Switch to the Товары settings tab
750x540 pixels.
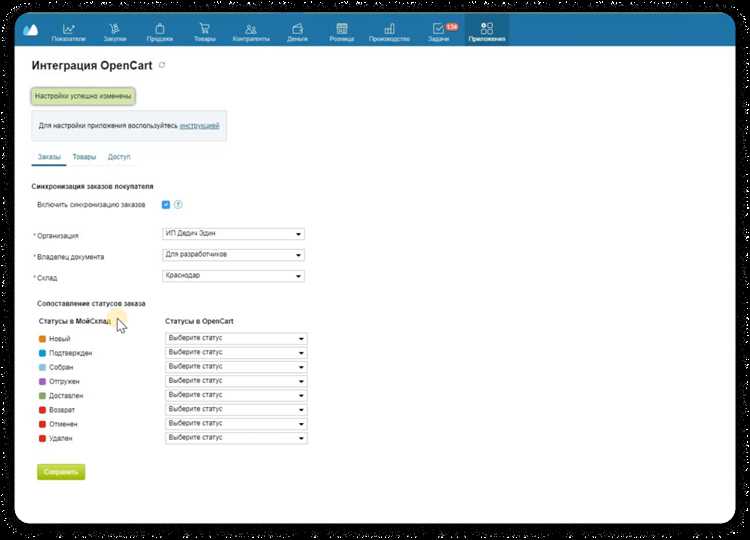point(84,157)
